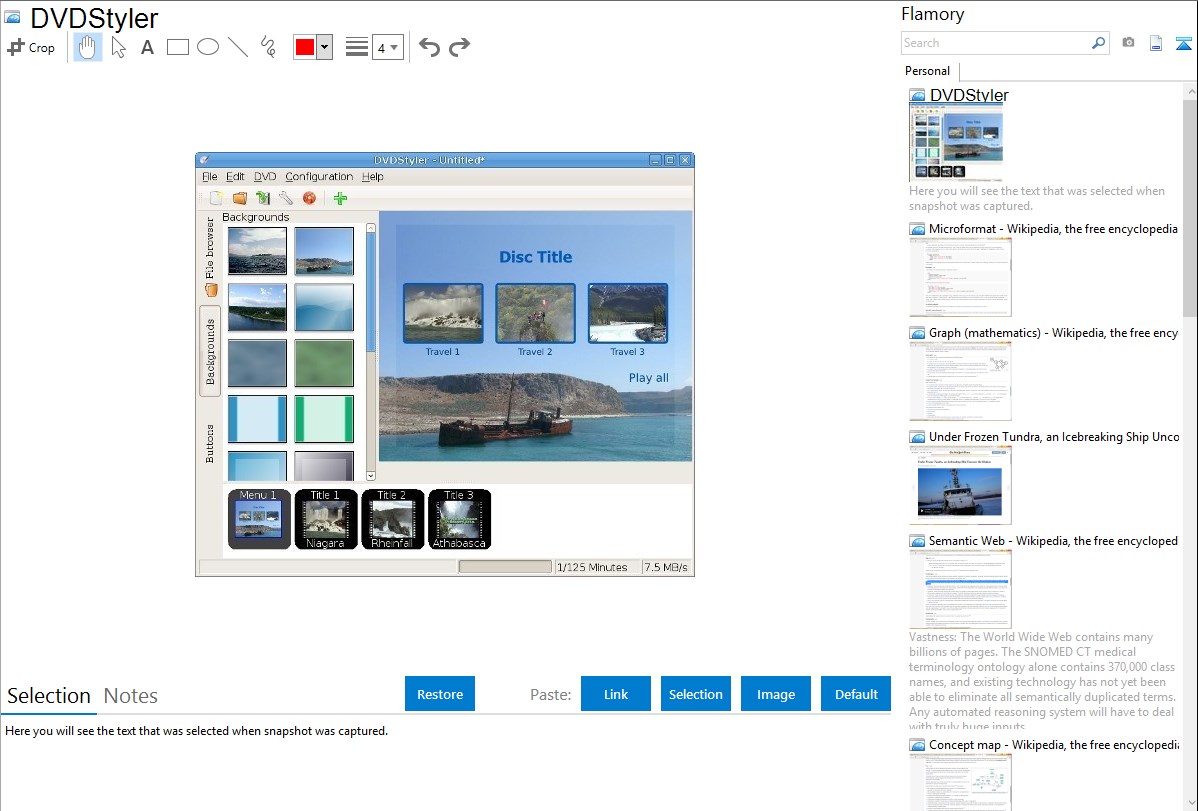
Task: Select the arrow pointer tool
Action: click(x=118, y=47)
